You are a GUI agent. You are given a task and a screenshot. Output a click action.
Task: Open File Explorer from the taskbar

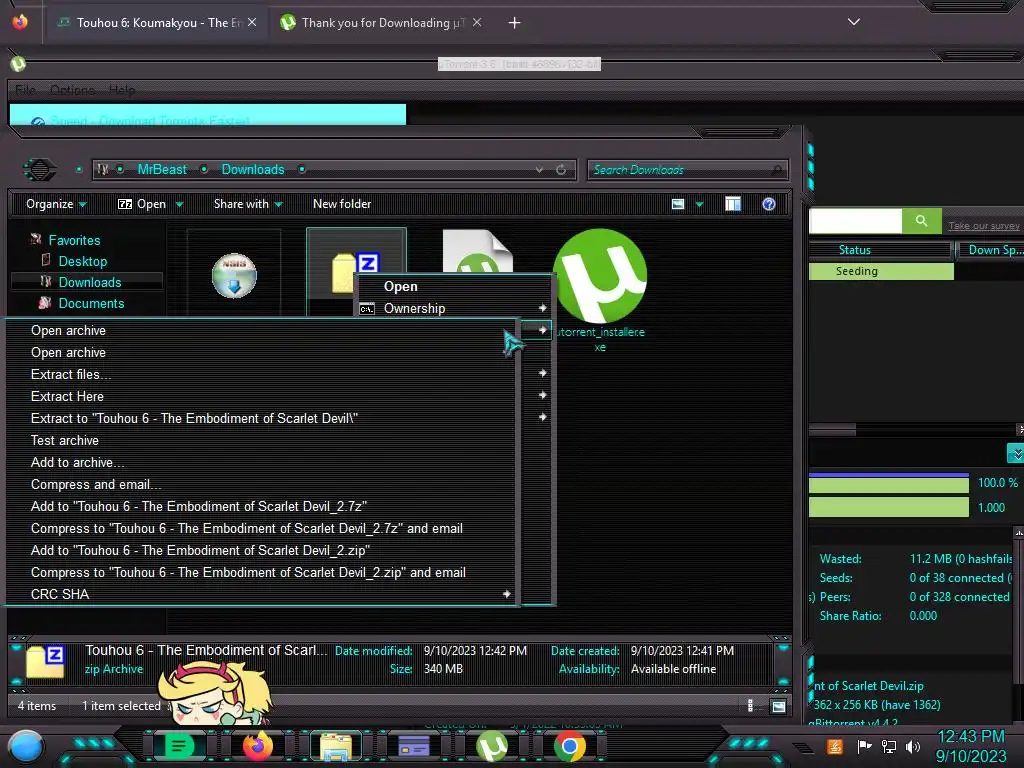click(336, 746)
